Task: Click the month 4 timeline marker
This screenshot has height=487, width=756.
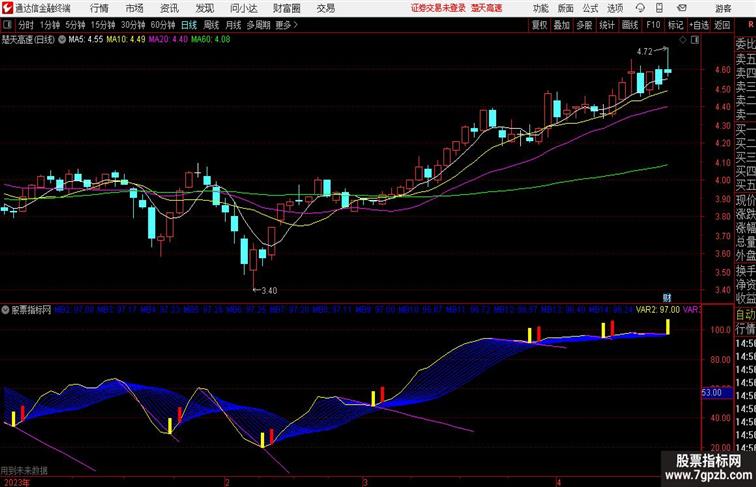Action: coord(559,482)
